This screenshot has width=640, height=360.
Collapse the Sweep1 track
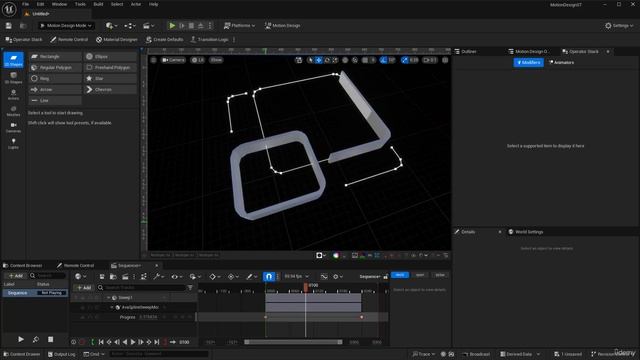[x=109, y=298]
